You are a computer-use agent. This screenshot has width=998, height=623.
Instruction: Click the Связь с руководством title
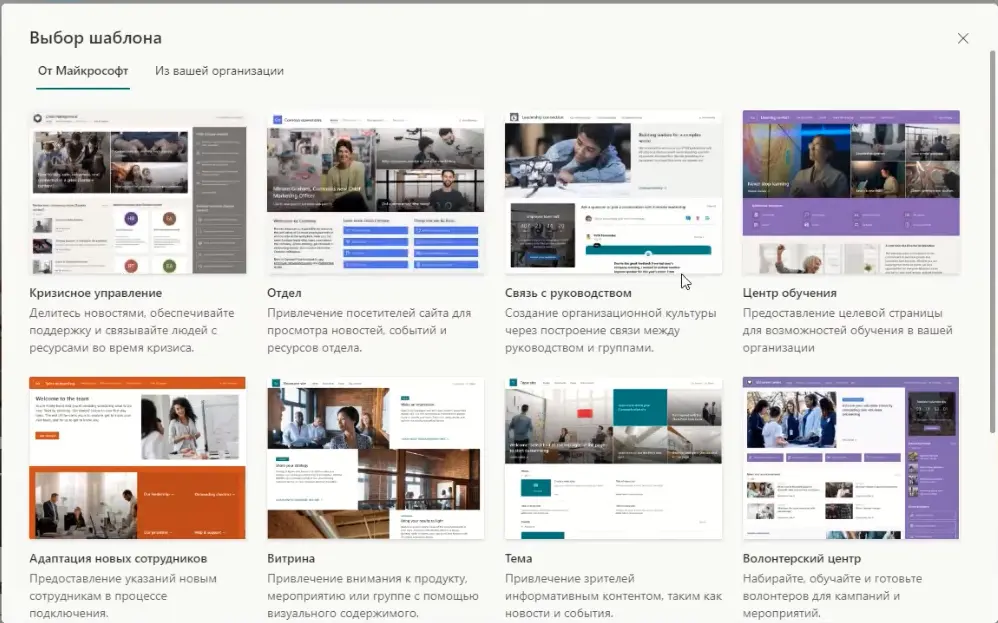click(x=568, y=293)
